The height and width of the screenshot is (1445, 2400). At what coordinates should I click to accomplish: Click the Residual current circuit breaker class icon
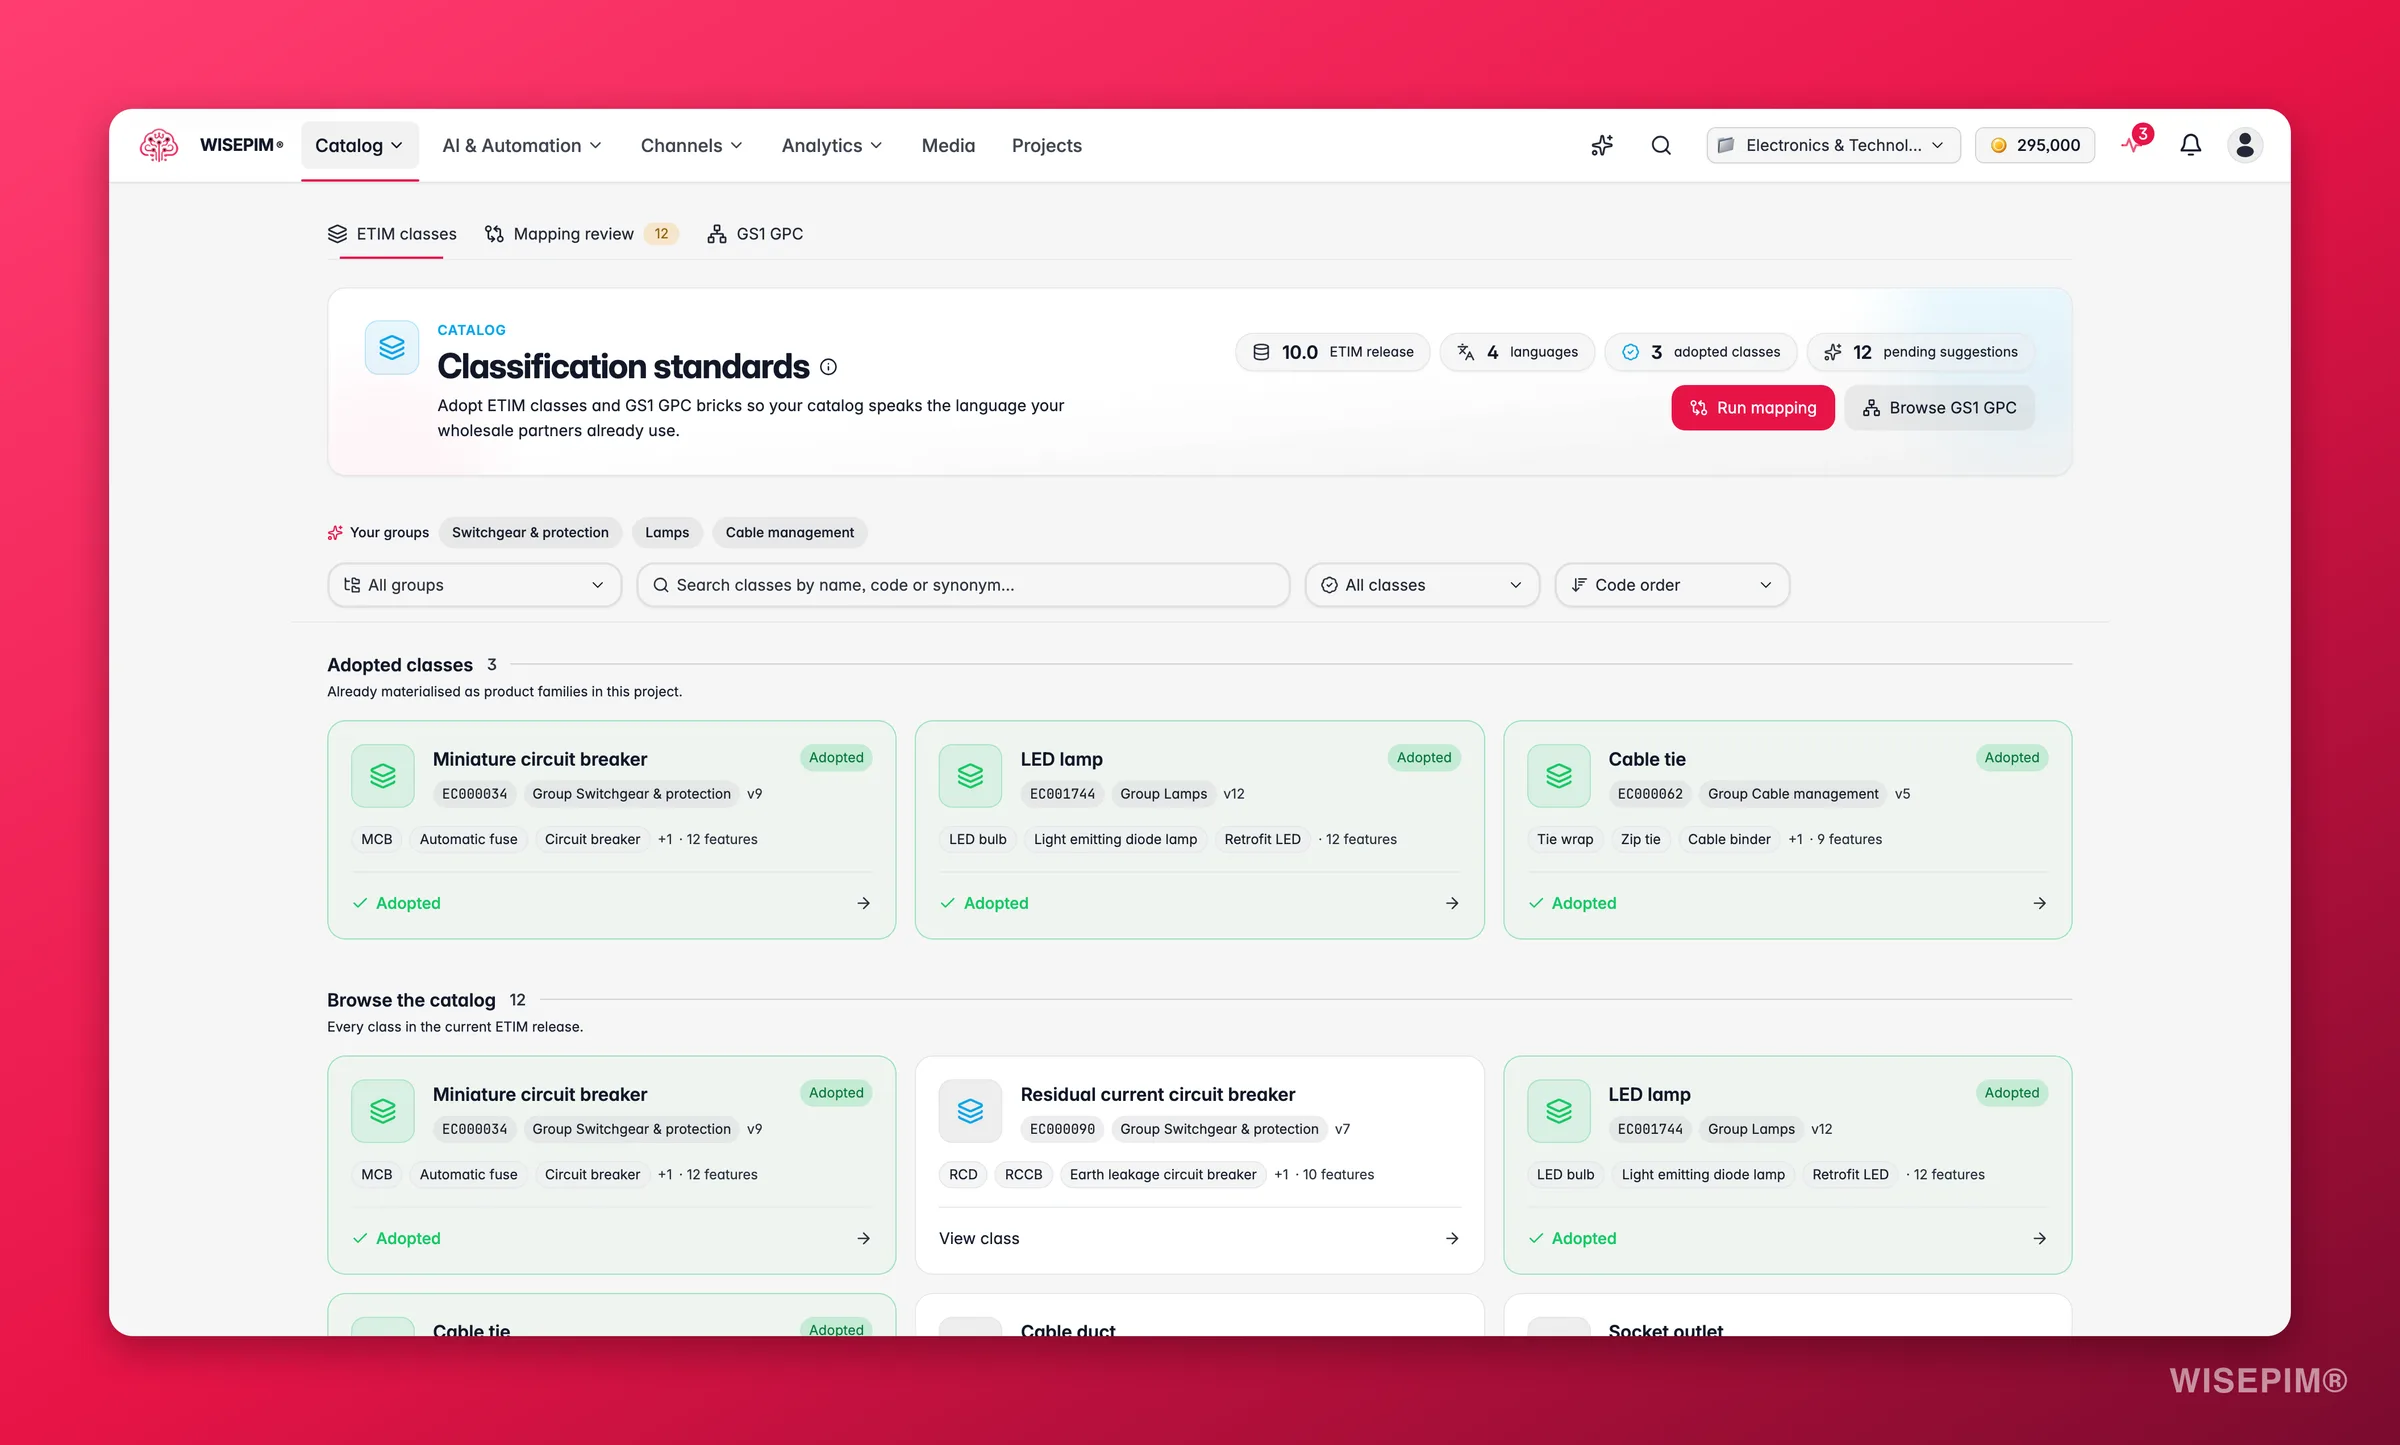pos(970,1111)
